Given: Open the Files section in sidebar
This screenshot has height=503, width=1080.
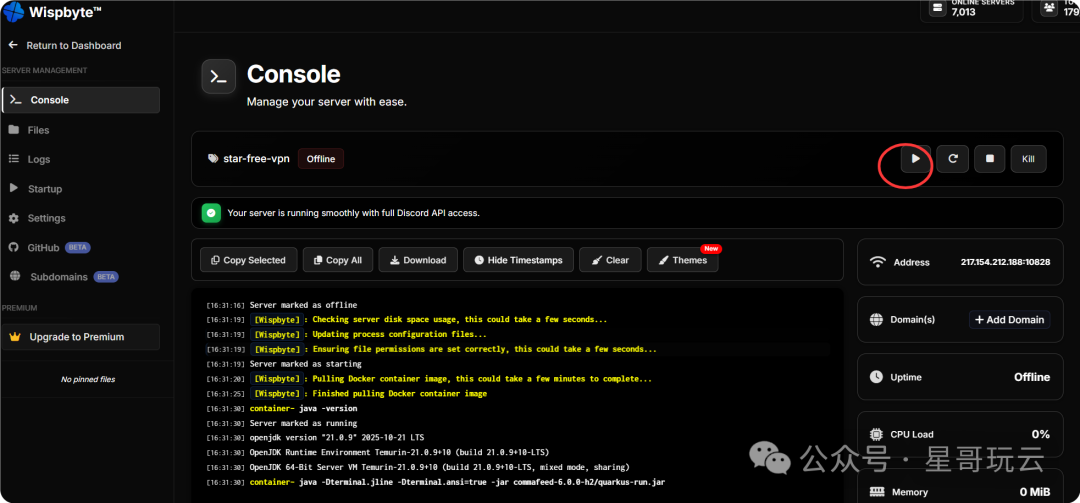Looking at the screenshot, I should pos(38,130).
